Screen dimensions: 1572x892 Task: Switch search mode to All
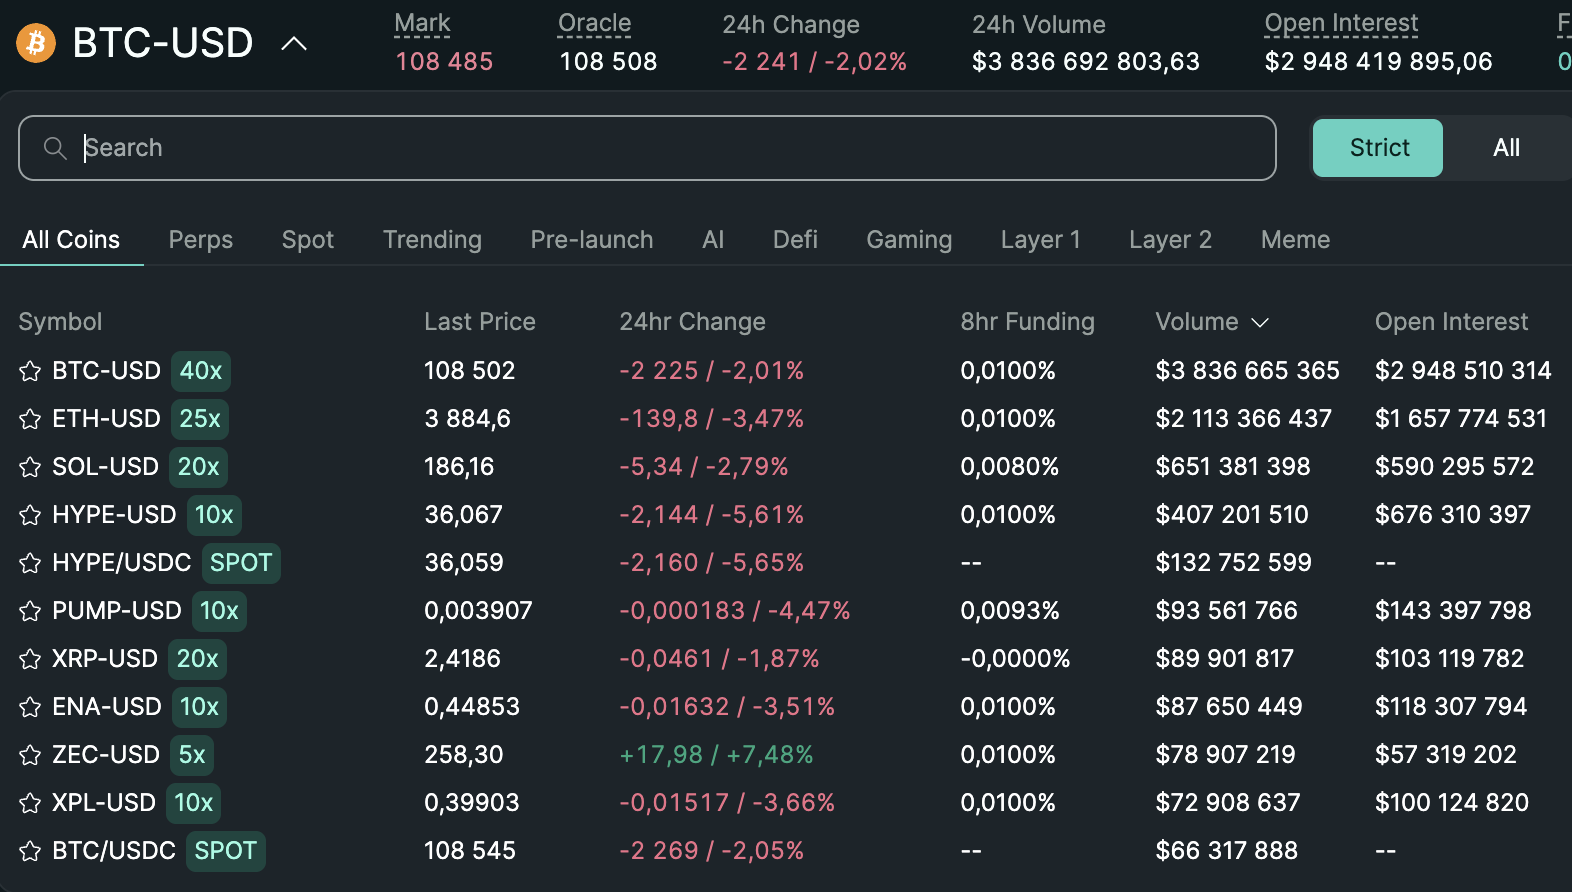(1505, 148)
